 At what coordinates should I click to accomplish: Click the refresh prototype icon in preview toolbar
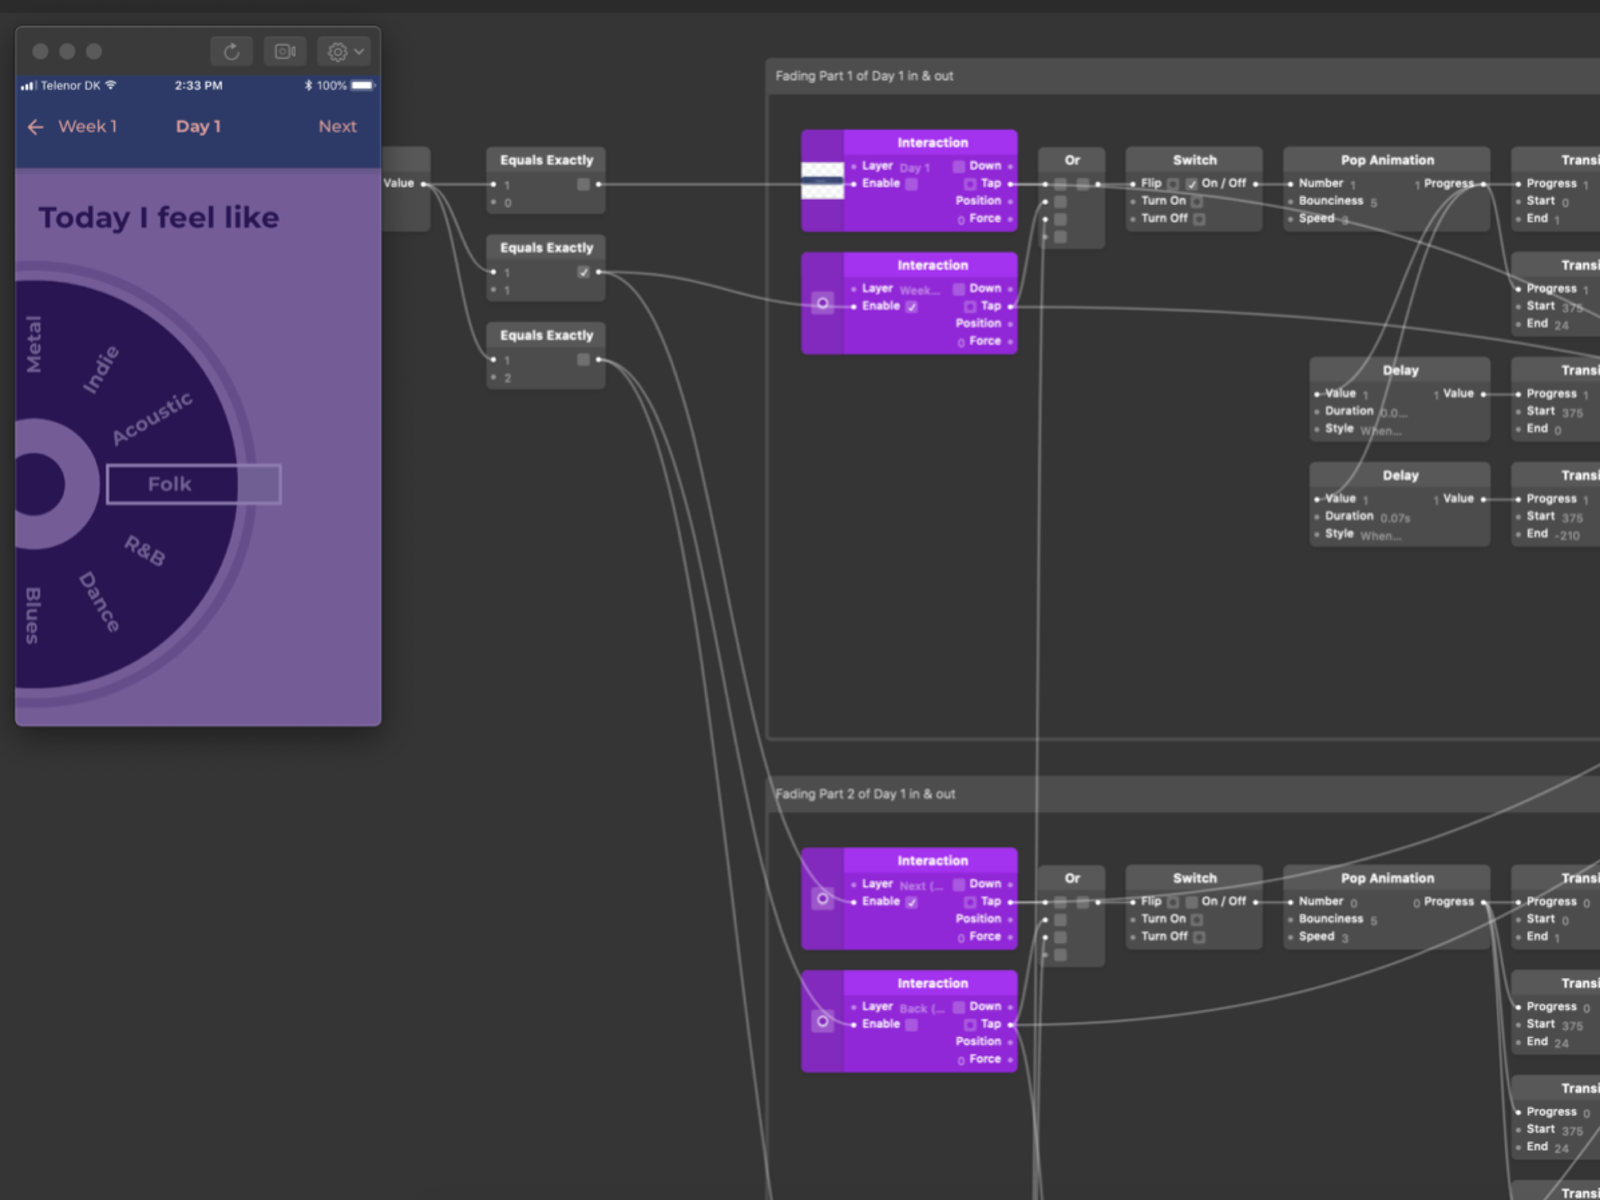[x=231, y=51]
